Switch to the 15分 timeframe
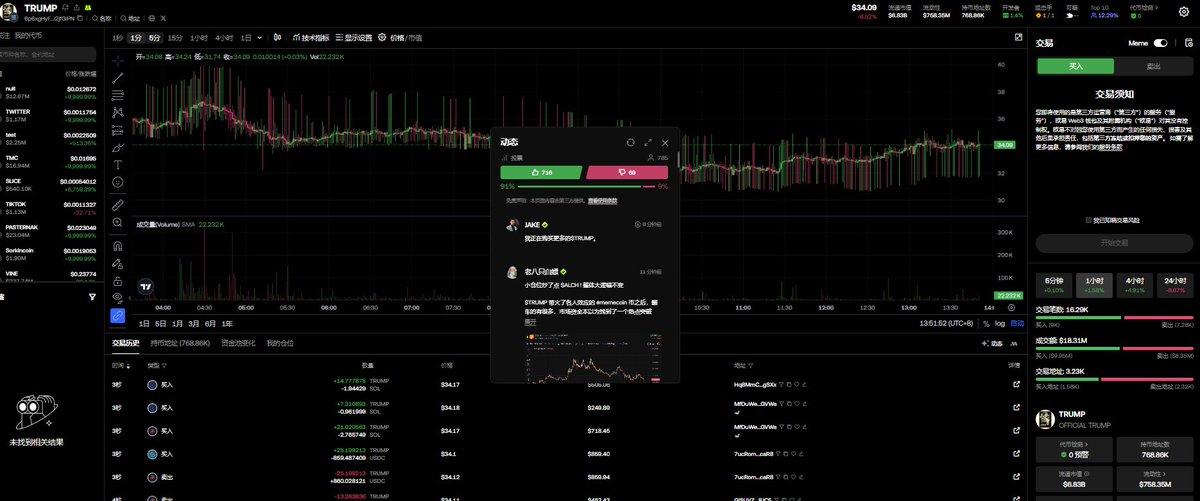This screenshot has height=501, width=1200. click(175, 37)
